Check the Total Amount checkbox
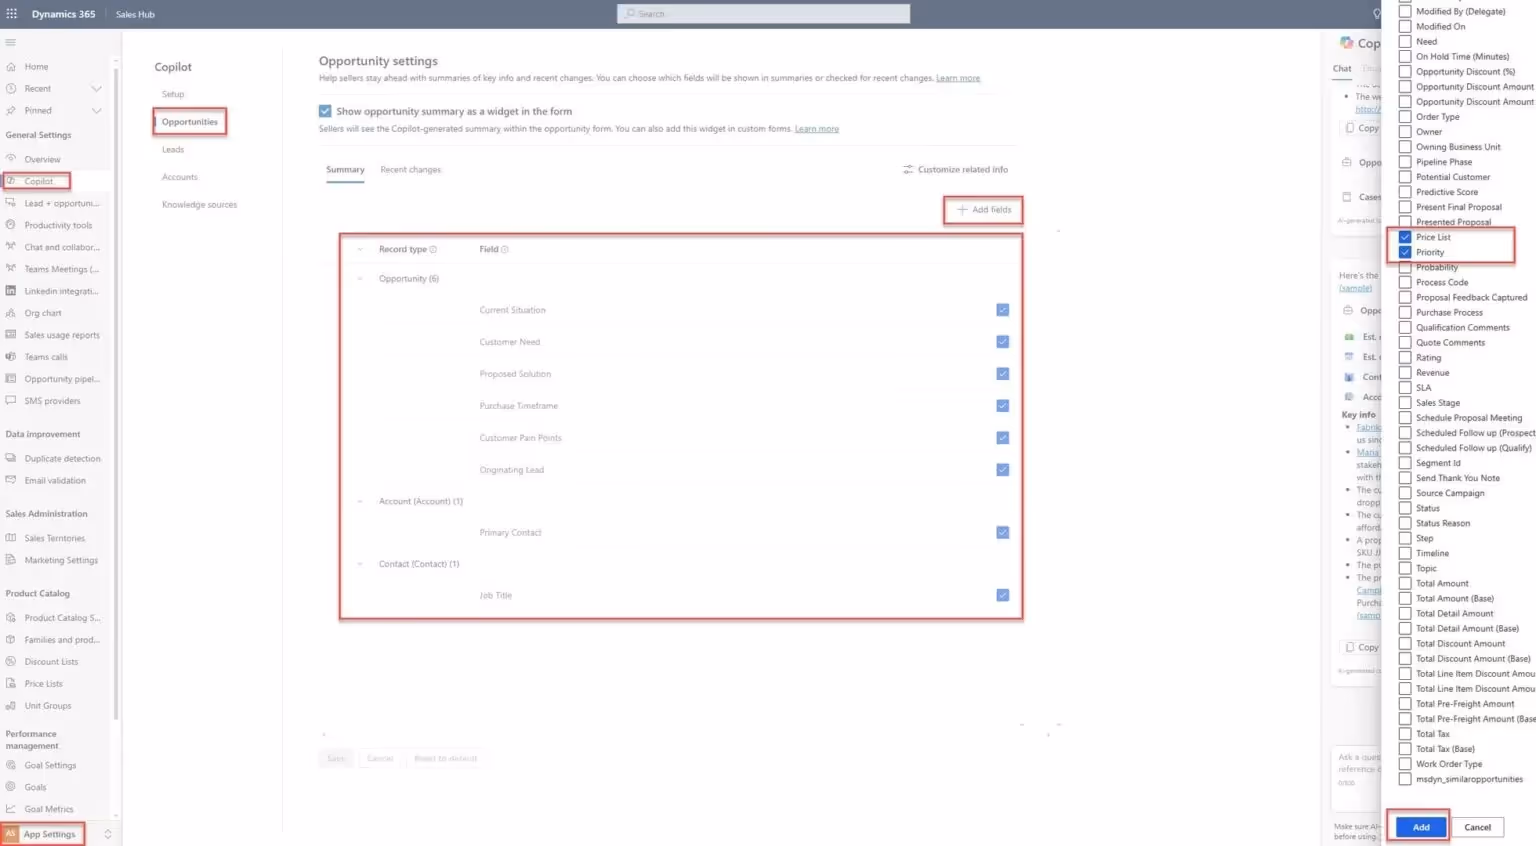Image resolution: width=1536 pixels, height=846 pixels. tap(1405, 583)
